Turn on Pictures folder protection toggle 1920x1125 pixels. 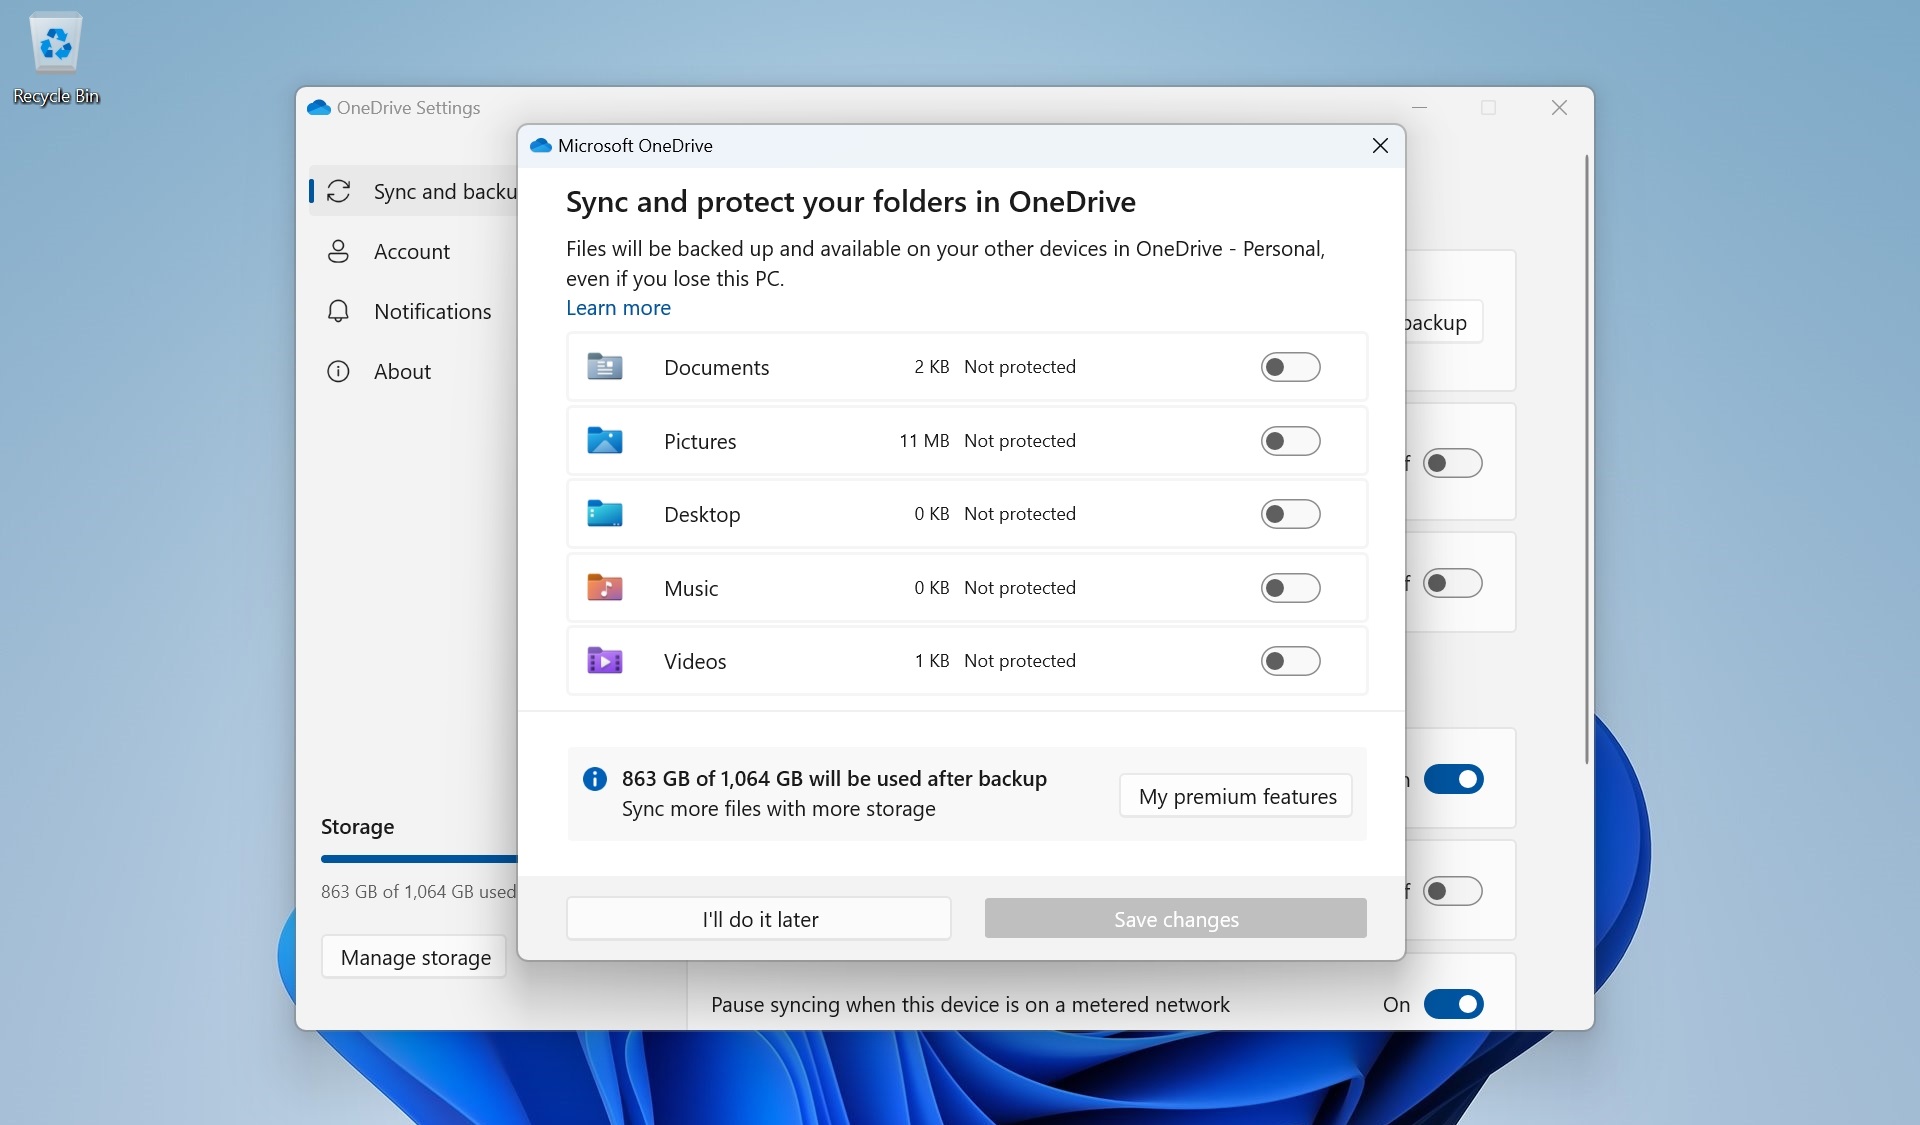[1290, 441]
